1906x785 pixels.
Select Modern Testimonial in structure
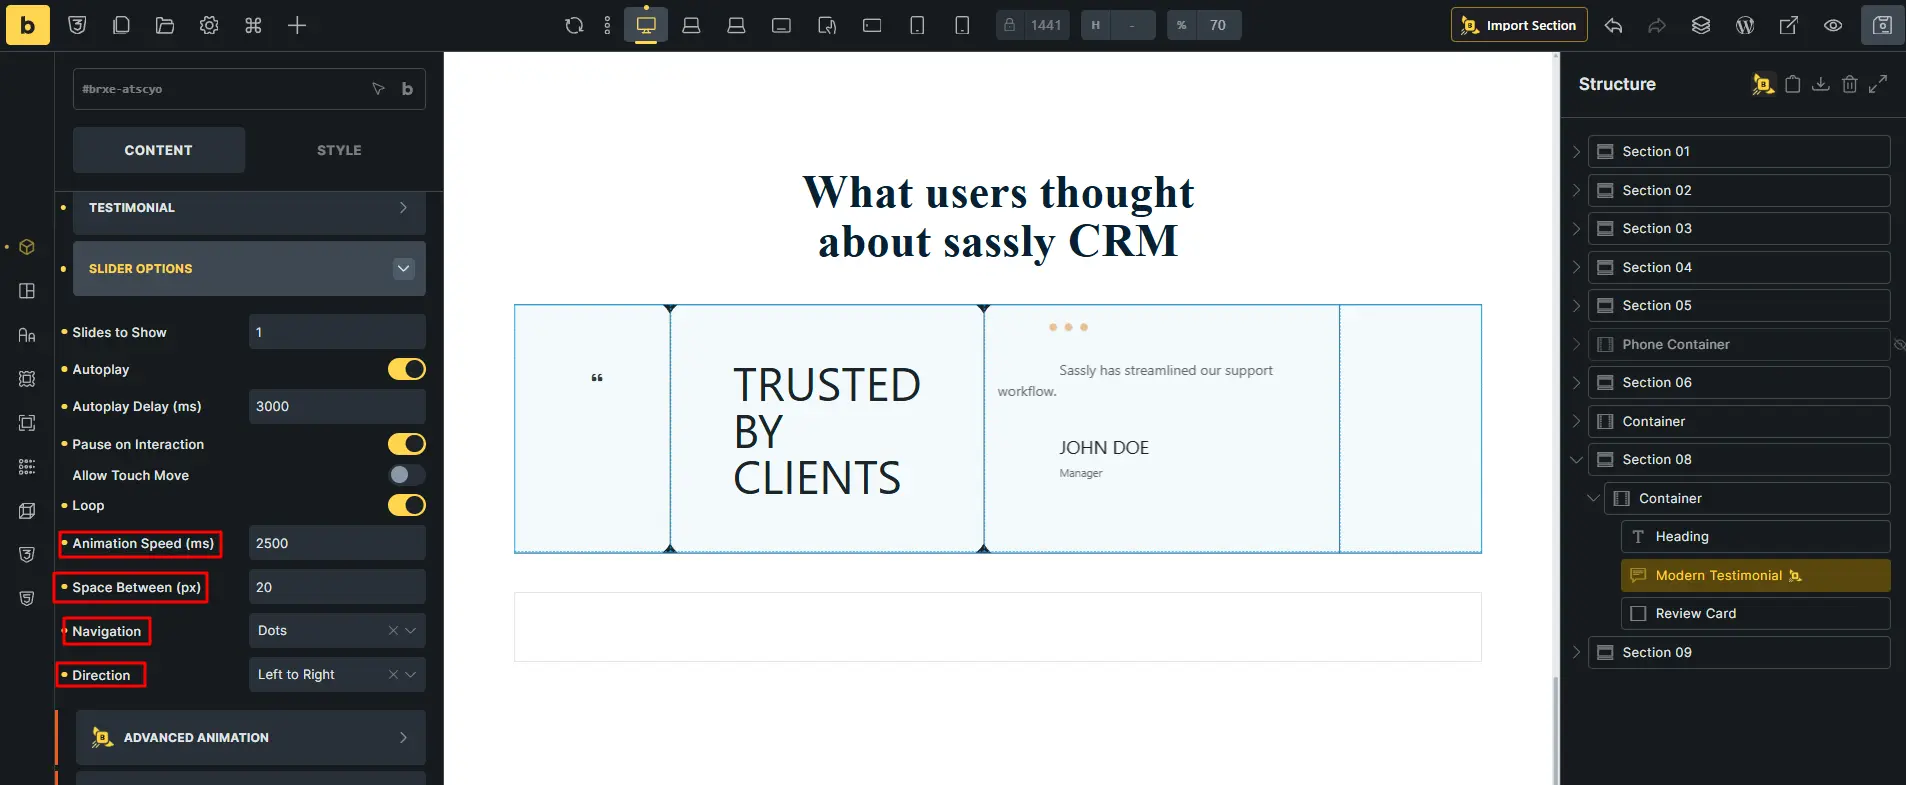(x=1755, y=575)
